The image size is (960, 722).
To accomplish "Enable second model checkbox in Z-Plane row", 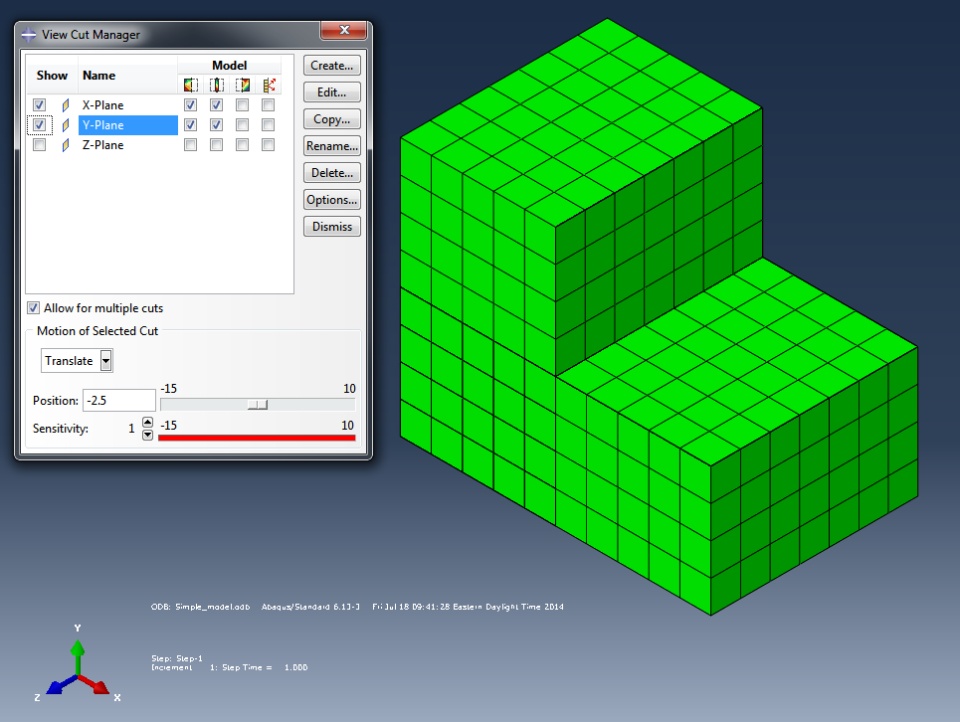I will coord(216,145).
